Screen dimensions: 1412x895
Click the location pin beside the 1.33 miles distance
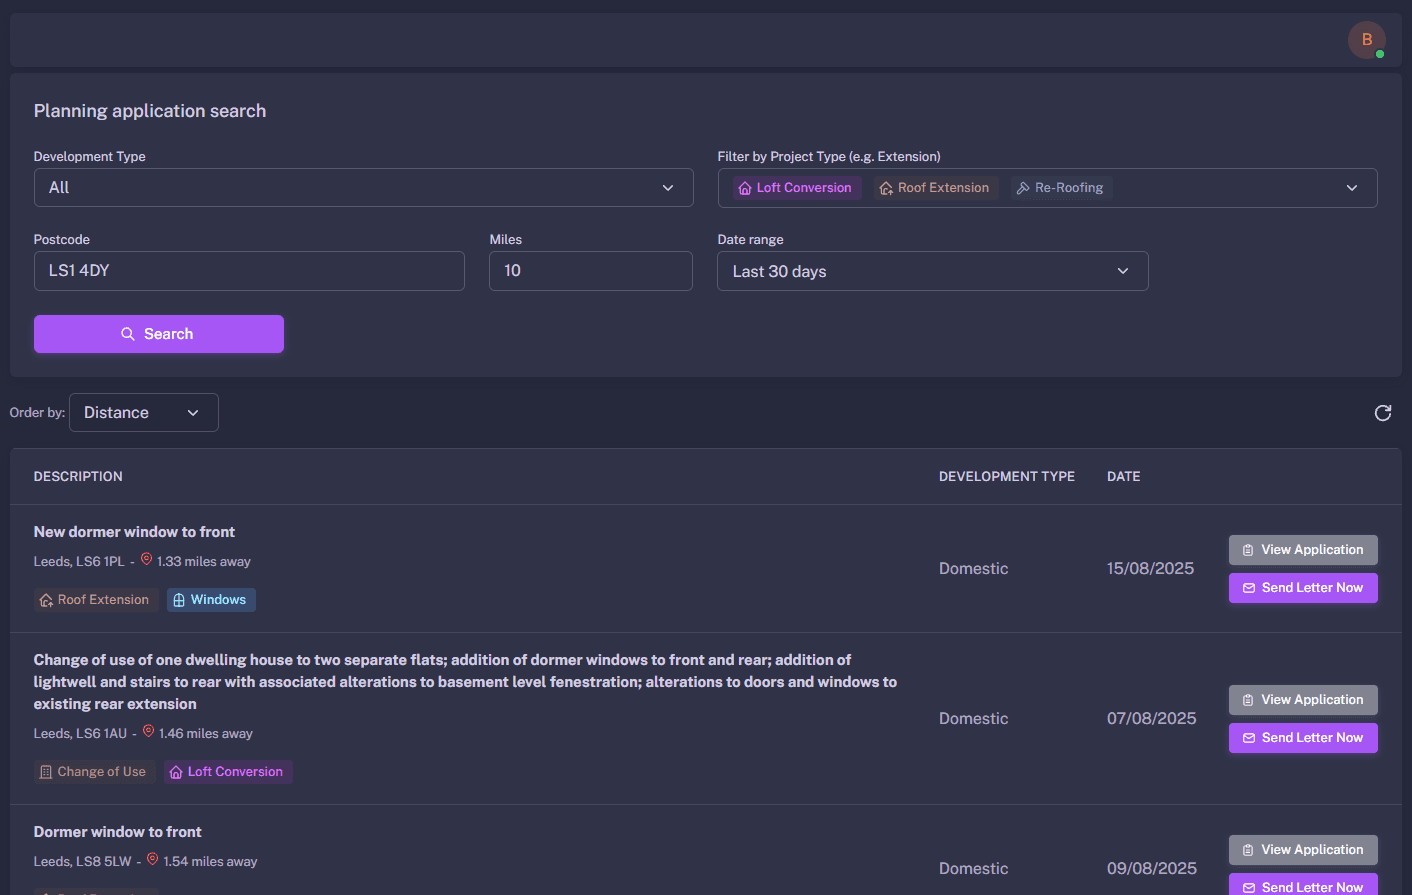[148, 561]
